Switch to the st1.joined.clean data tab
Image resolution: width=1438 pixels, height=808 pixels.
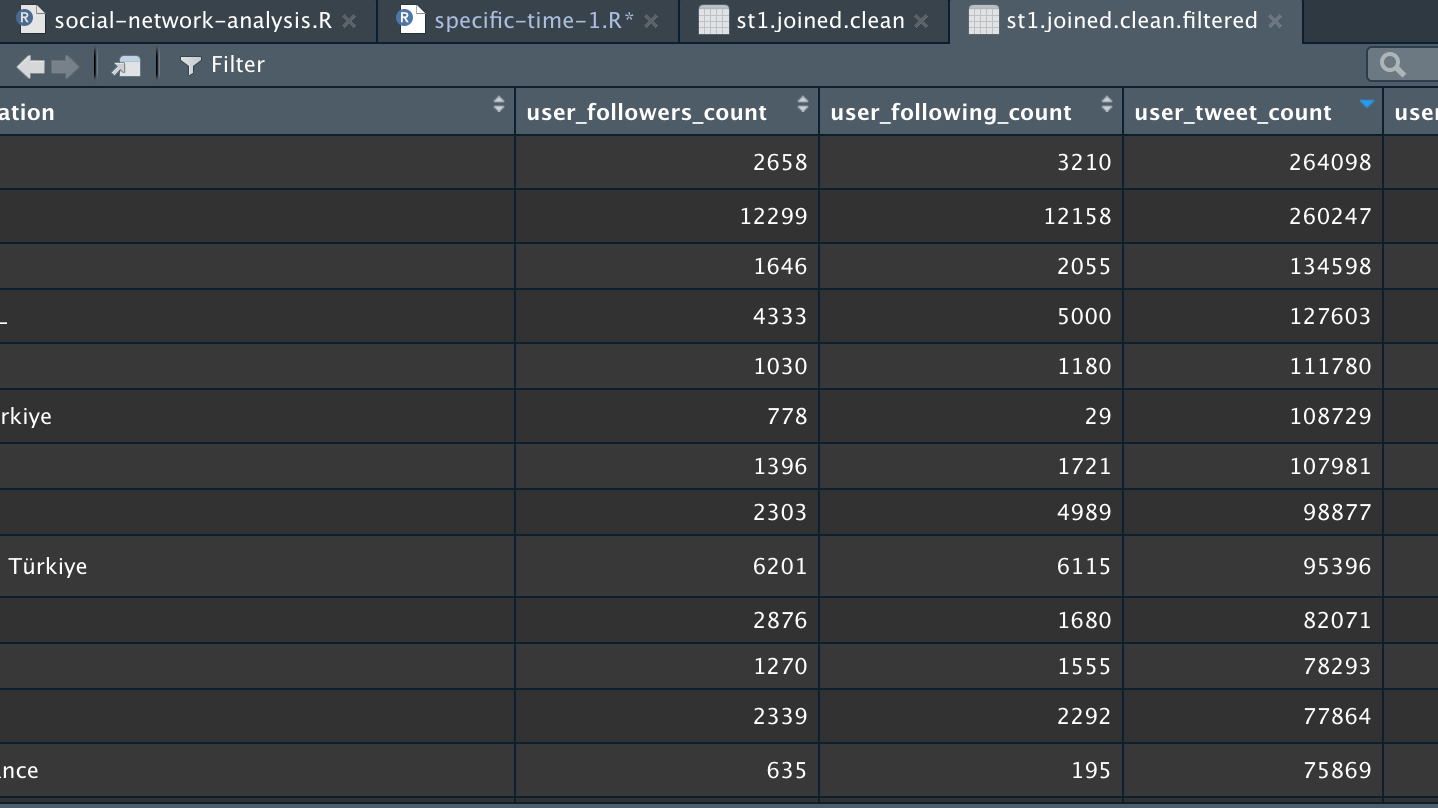[816, 21]
